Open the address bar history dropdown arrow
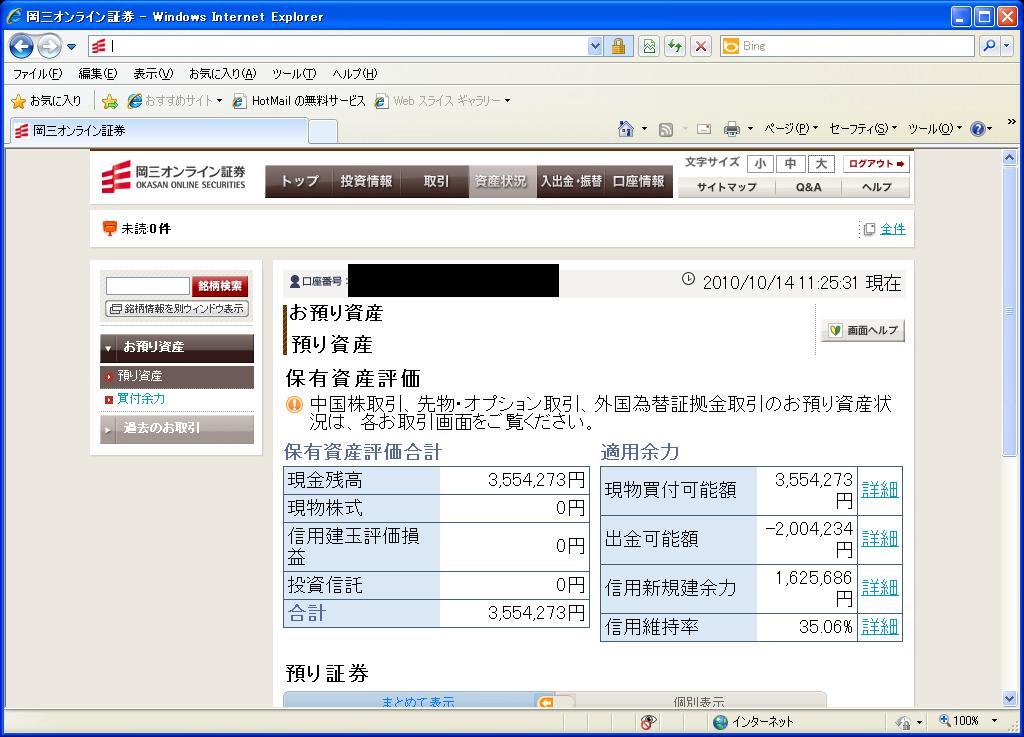 (x=596, y=46)
